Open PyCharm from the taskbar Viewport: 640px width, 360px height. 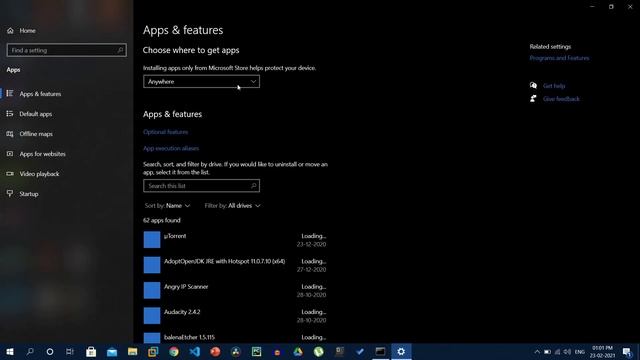[x=256, y=351]
